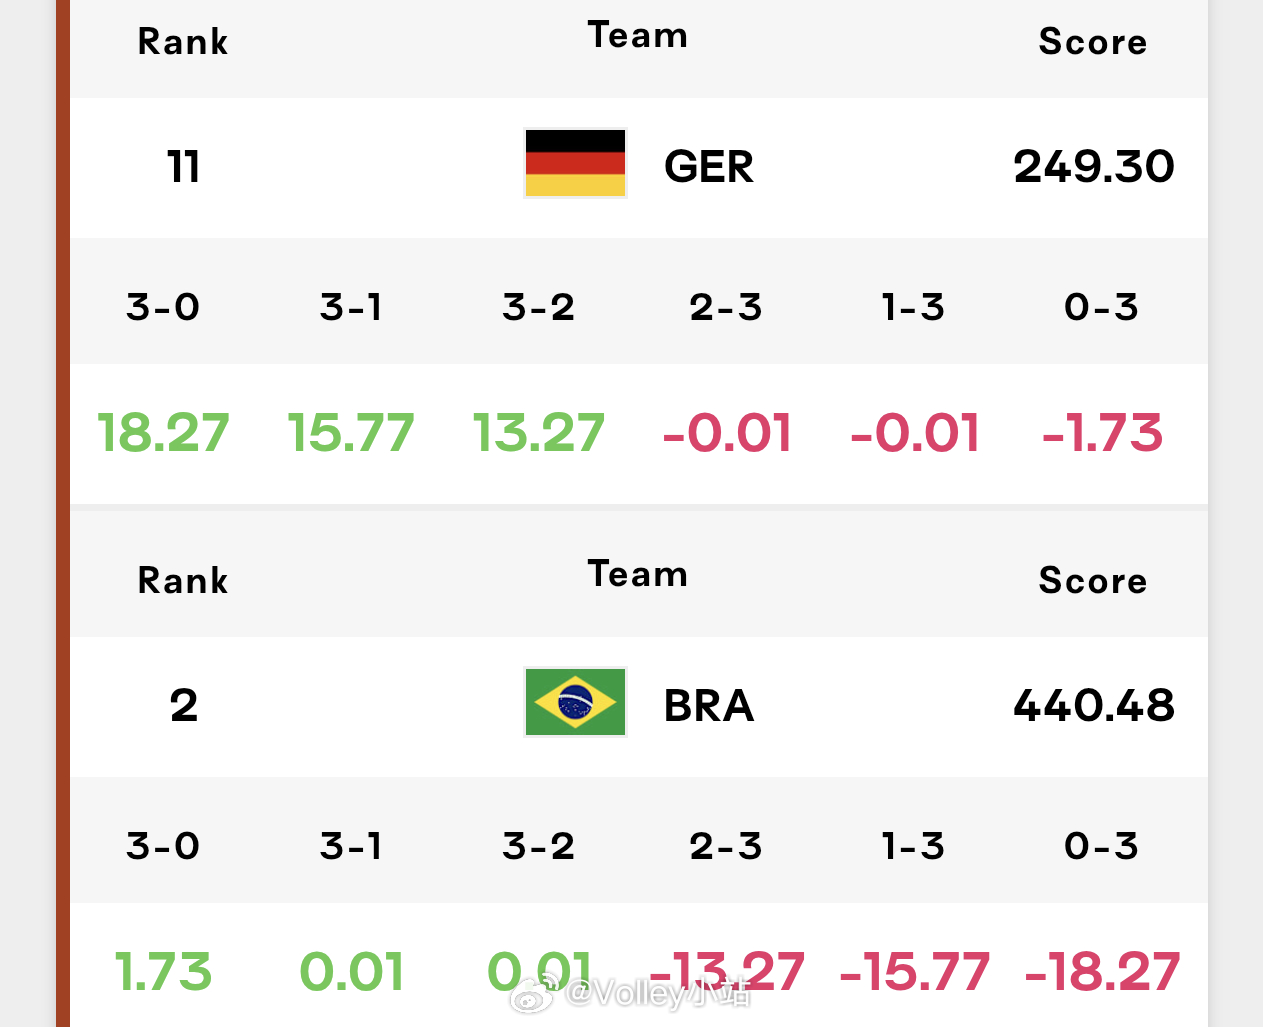The height and width of the screenshot is (1027, 1263).
Task: Click Germany's rank number 11
Action: point(184,166)
